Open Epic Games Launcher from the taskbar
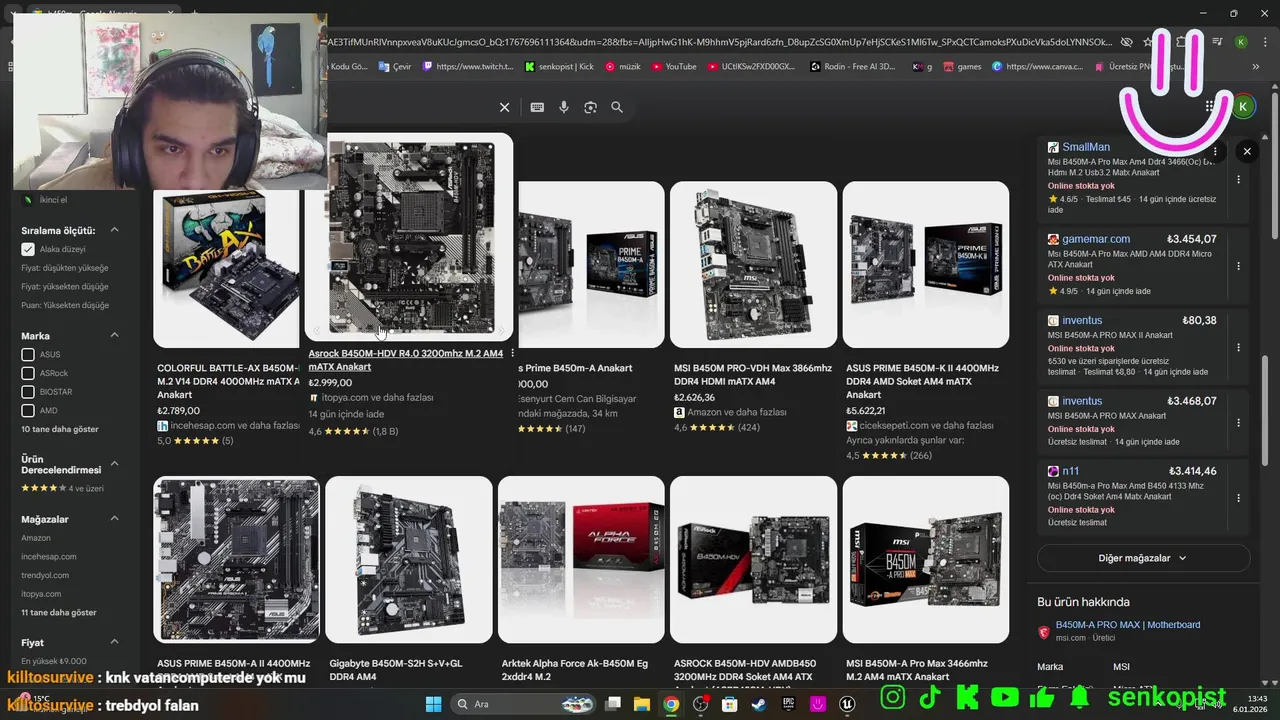This screenshot has width=1280, height=720. [x=788, y=704]
